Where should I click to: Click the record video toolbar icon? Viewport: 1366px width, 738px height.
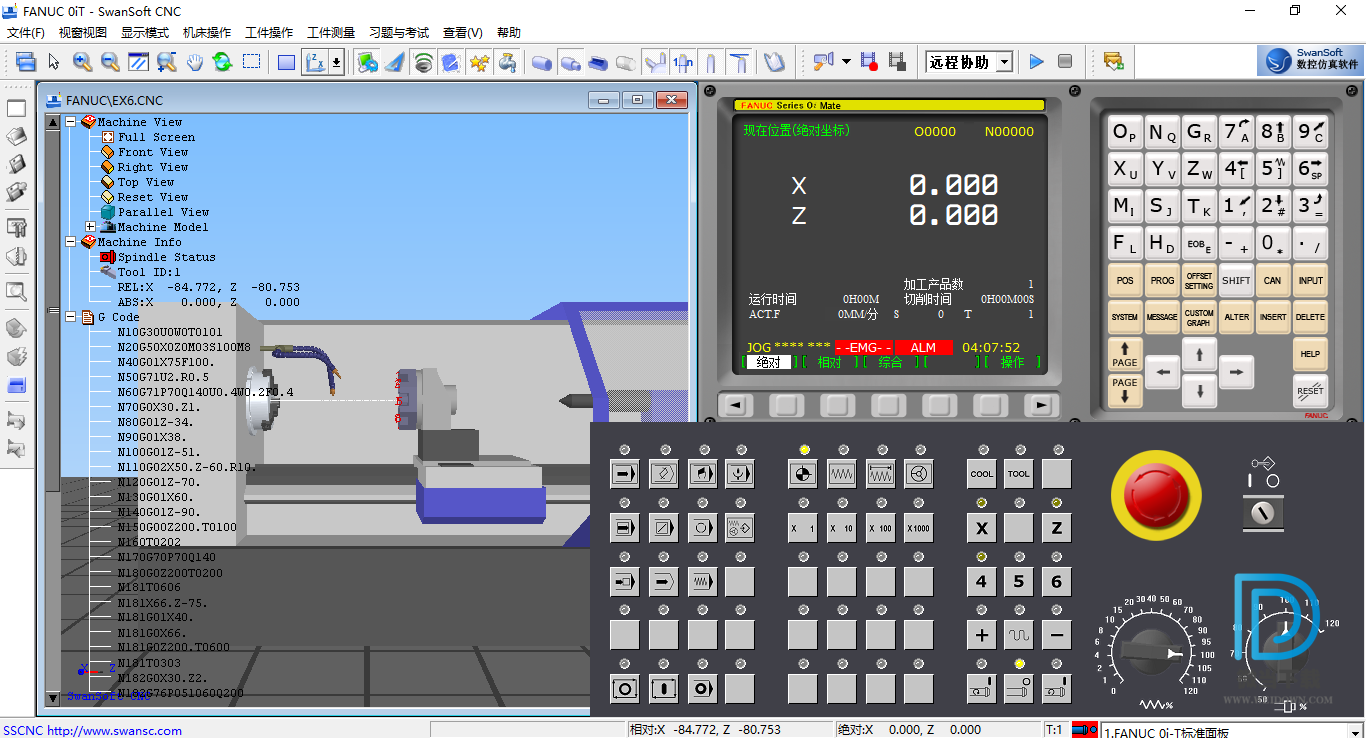click(869, 62)
